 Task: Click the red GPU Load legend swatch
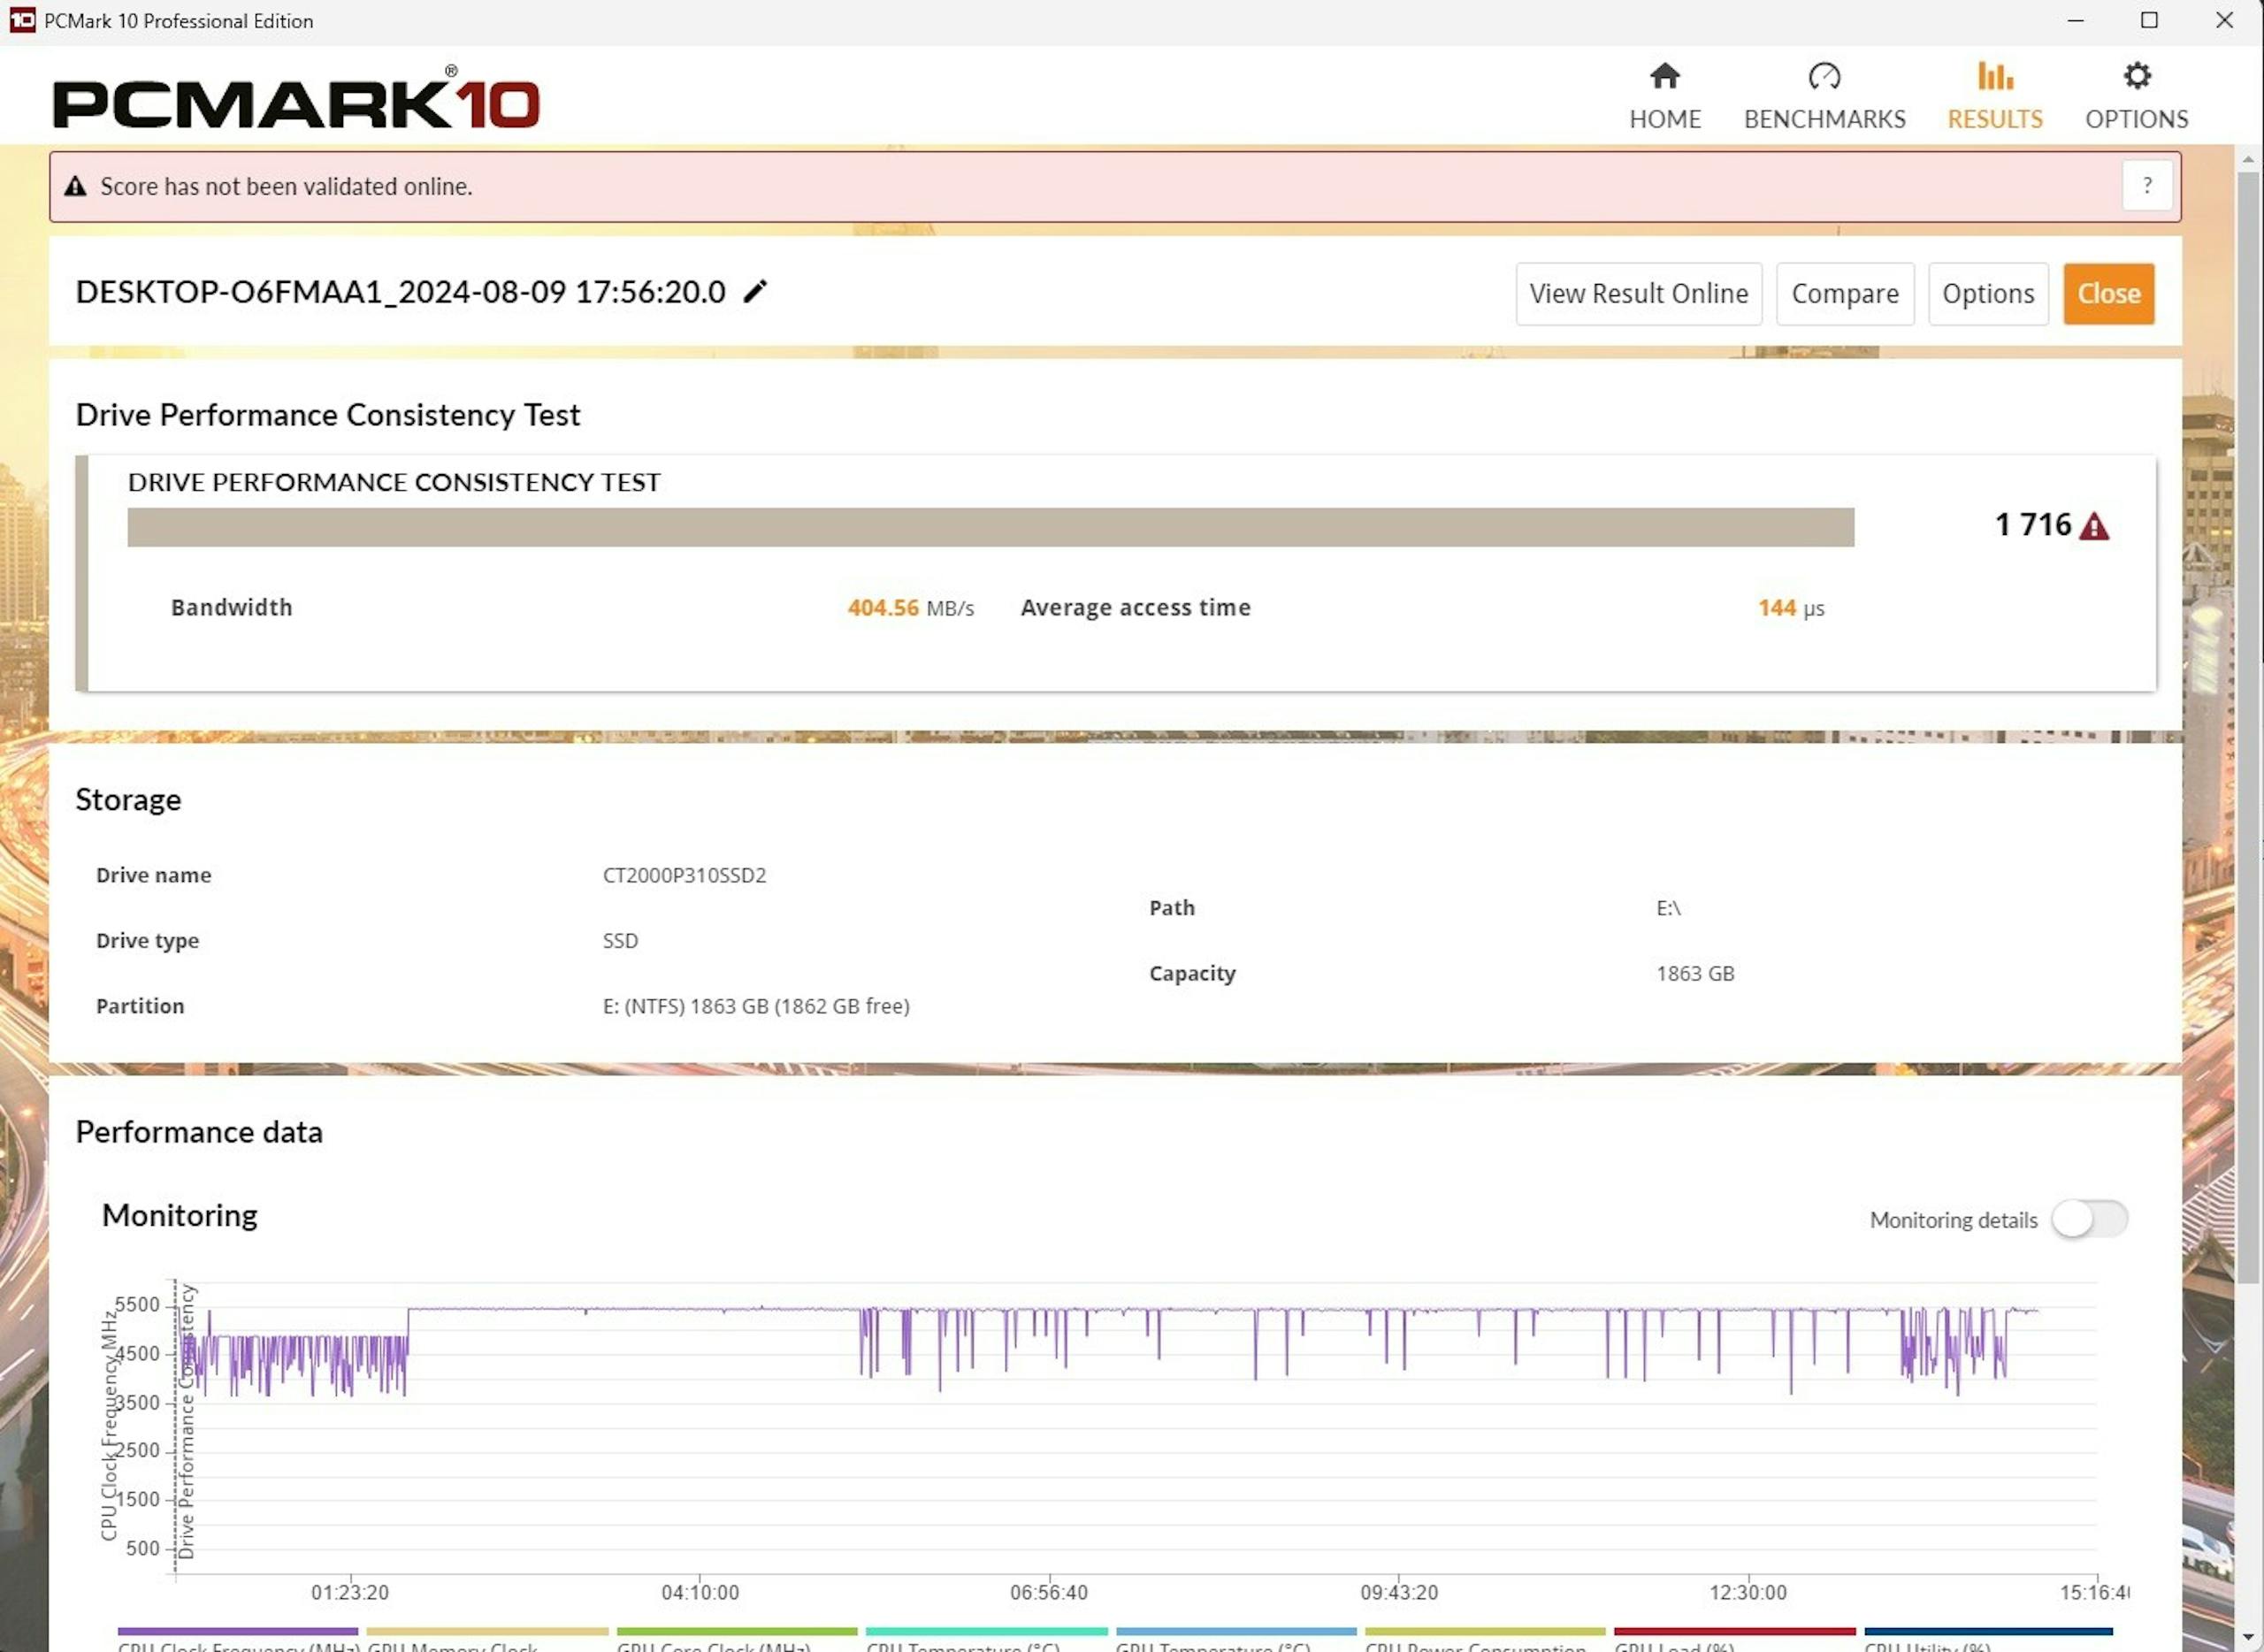[x=1735, y=1631]
